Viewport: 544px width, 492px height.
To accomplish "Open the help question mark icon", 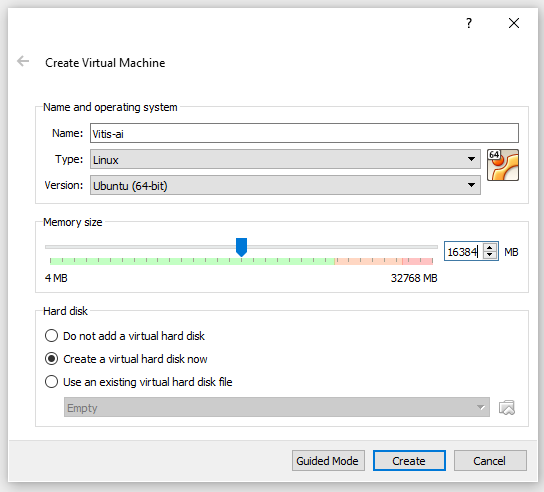I will coord(469,23).
